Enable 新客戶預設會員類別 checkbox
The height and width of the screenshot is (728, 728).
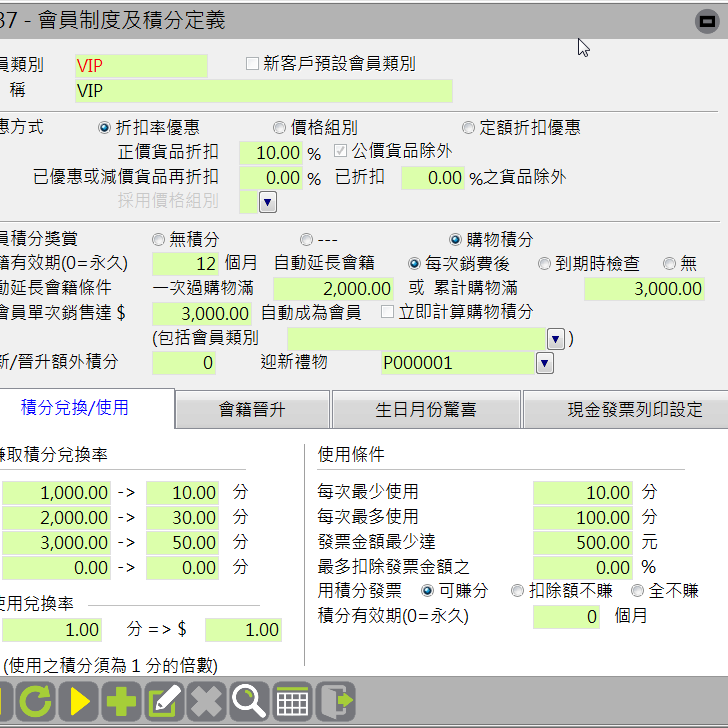pos(253,65)
